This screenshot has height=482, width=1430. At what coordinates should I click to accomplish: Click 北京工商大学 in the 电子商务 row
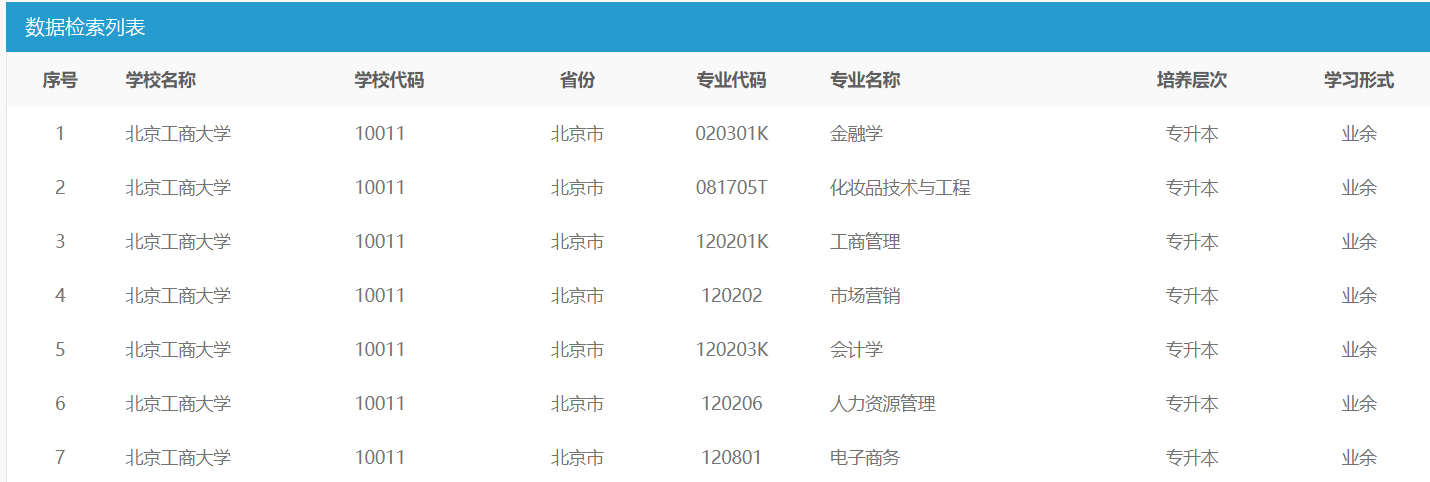(178, 457)
